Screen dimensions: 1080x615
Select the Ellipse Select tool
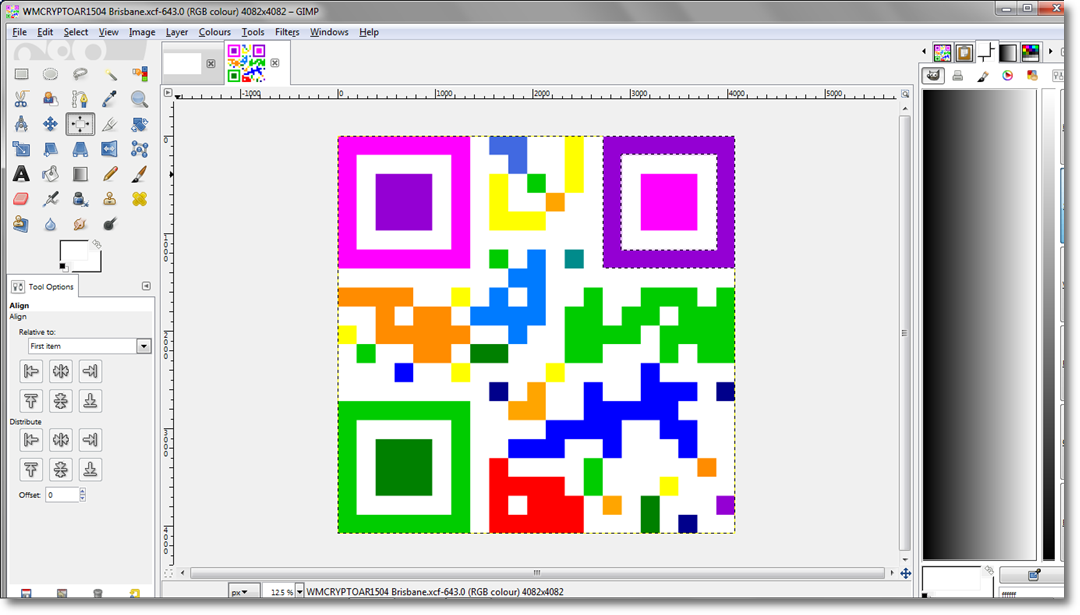point(50,74)
